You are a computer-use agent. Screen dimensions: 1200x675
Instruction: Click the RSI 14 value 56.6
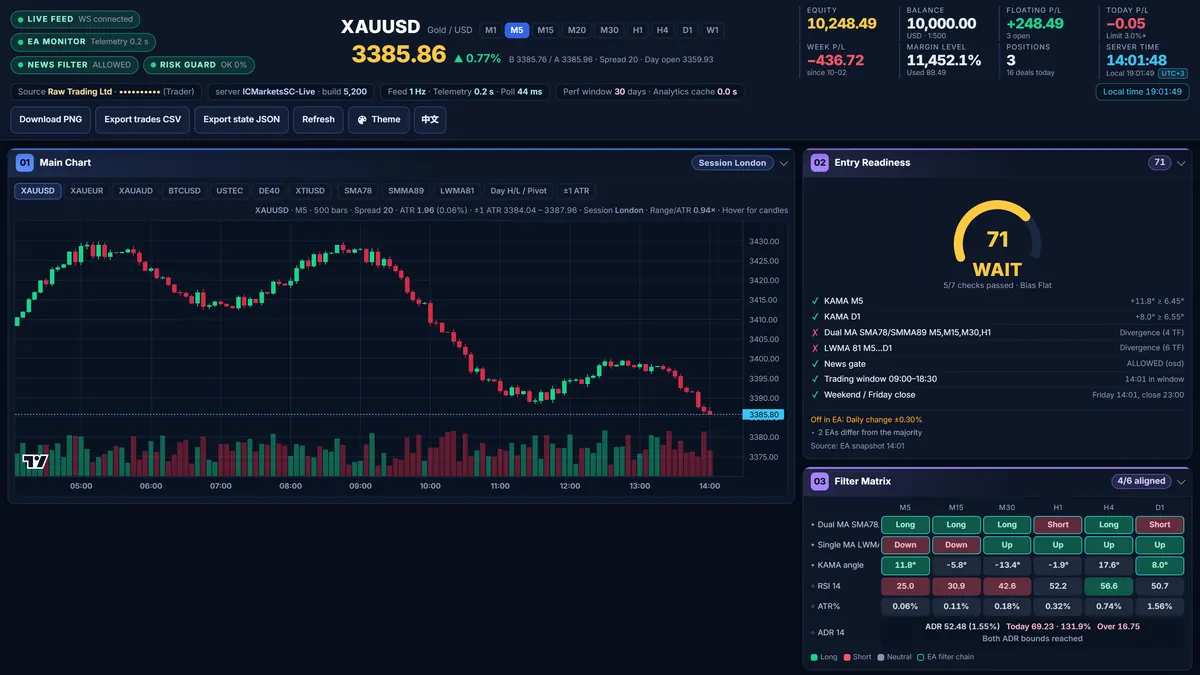coord(1109,586)
